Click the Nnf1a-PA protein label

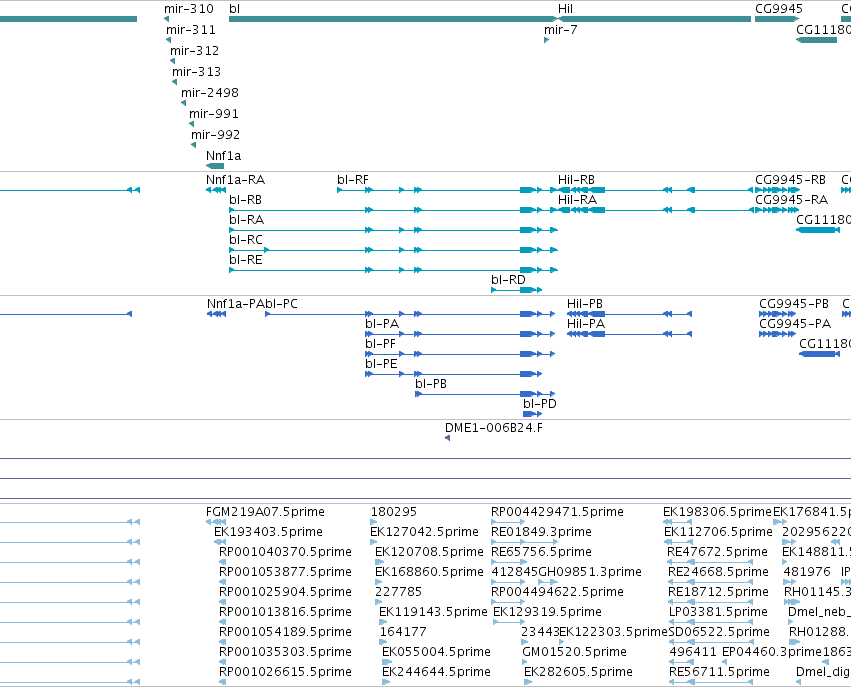click(x=236, y=304)
